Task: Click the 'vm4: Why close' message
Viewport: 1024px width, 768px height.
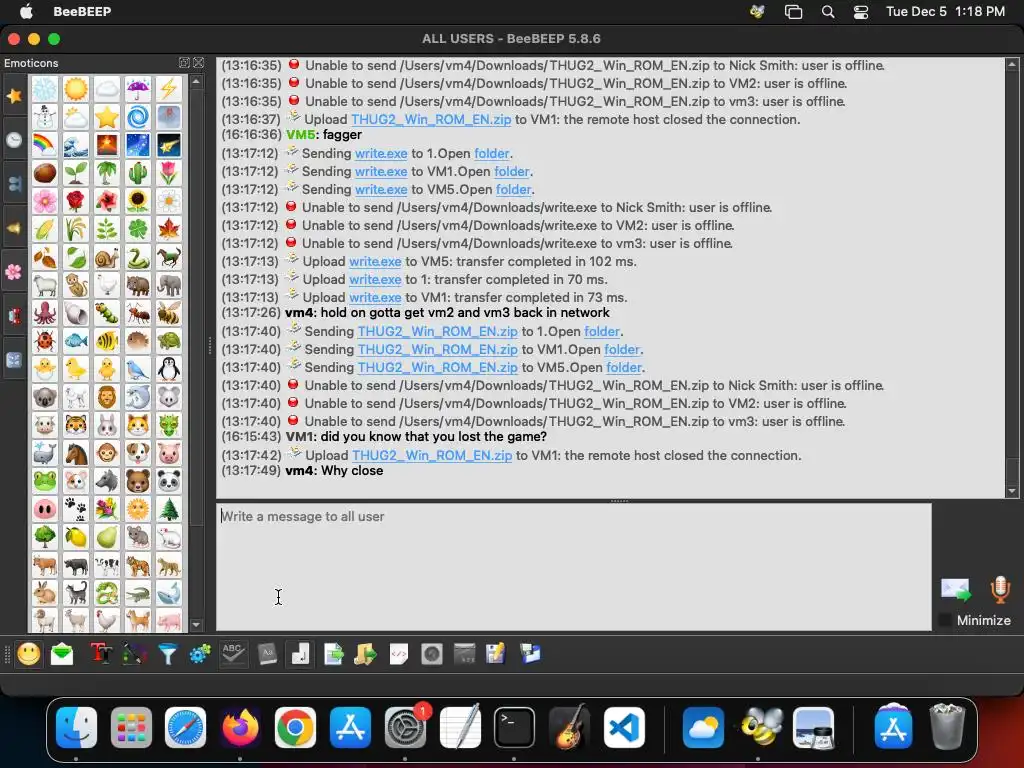Action: (334, 471)
